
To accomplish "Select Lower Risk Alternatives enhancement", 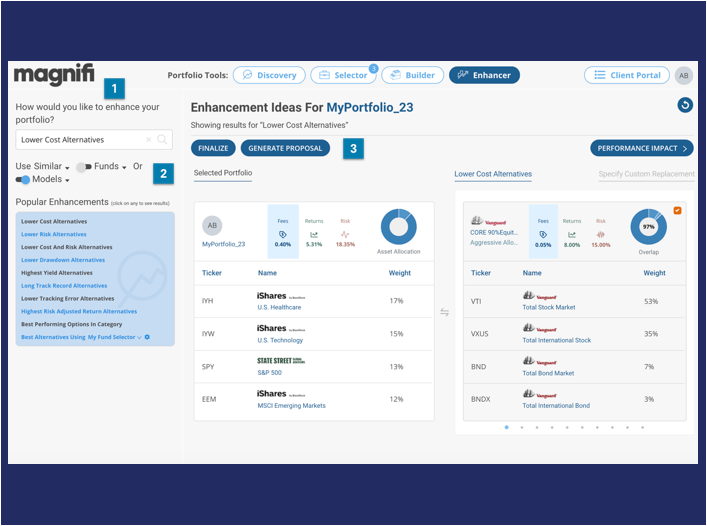I will tap(54, 234).
